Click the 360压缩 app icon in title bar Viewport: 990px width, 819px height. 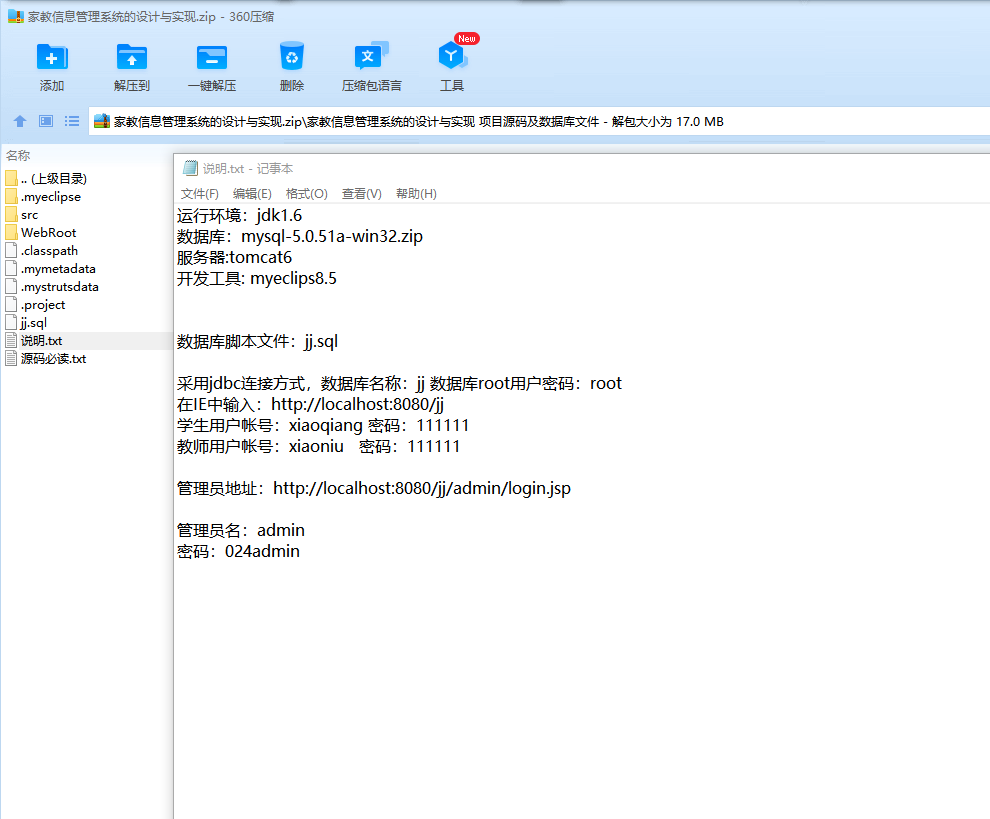(15, 16)
